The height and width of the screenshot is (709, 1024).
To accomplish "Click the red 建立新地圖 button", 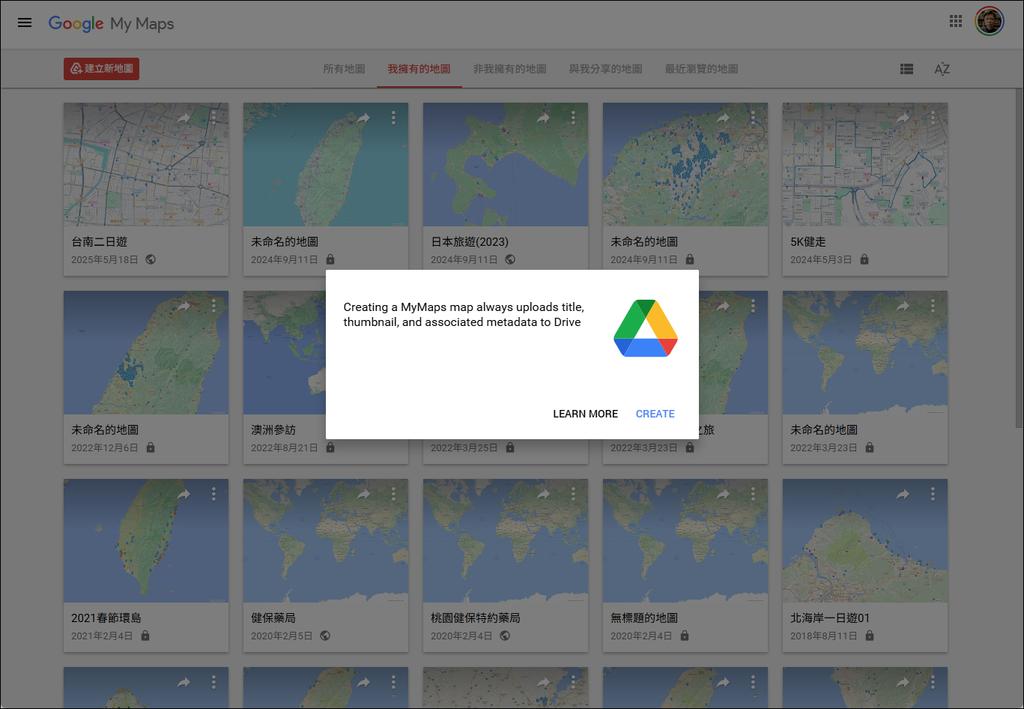I will (x=101, y=69).
